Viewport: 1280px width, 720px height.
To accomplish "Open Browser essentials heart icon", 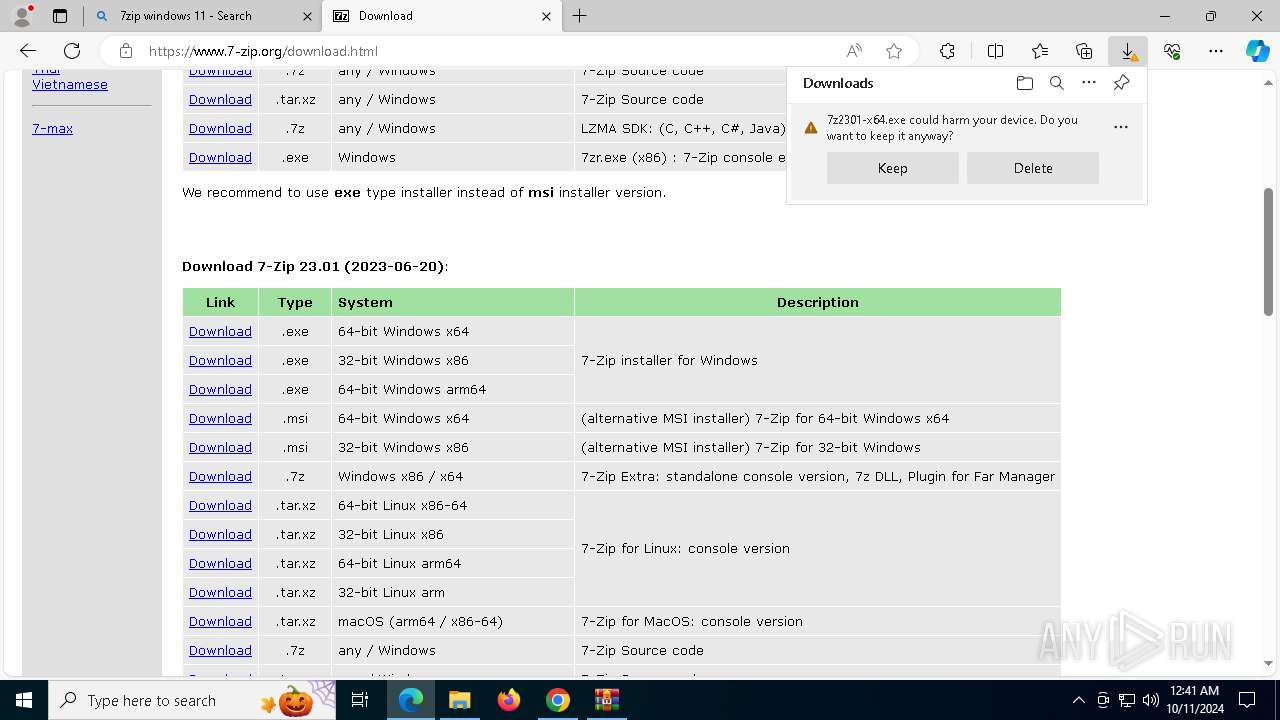I will [x=1172, y=51].
